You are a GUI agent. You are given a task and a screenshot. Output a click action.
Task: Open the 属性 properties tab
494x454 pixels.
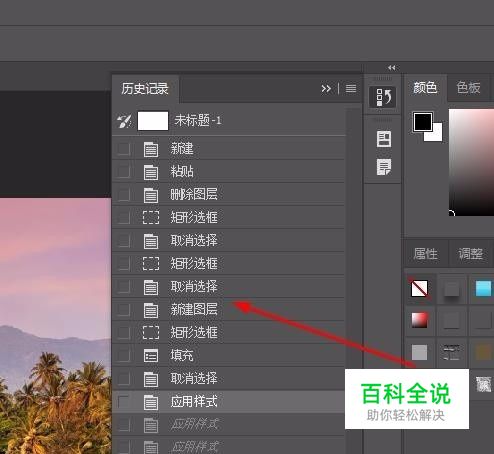pos(426,254)
